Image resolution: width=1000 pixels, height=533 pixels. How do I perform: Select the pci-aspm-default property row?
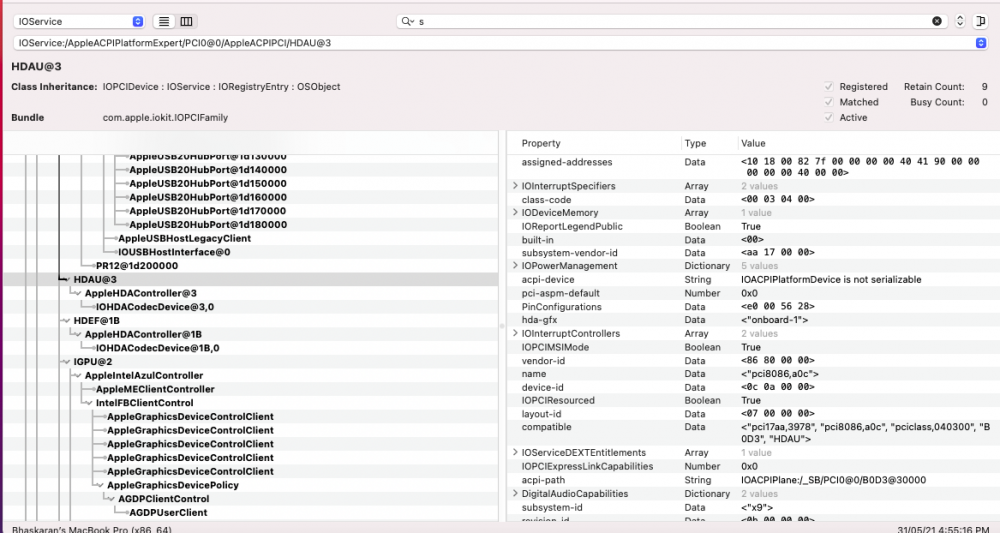coord(753,293)
